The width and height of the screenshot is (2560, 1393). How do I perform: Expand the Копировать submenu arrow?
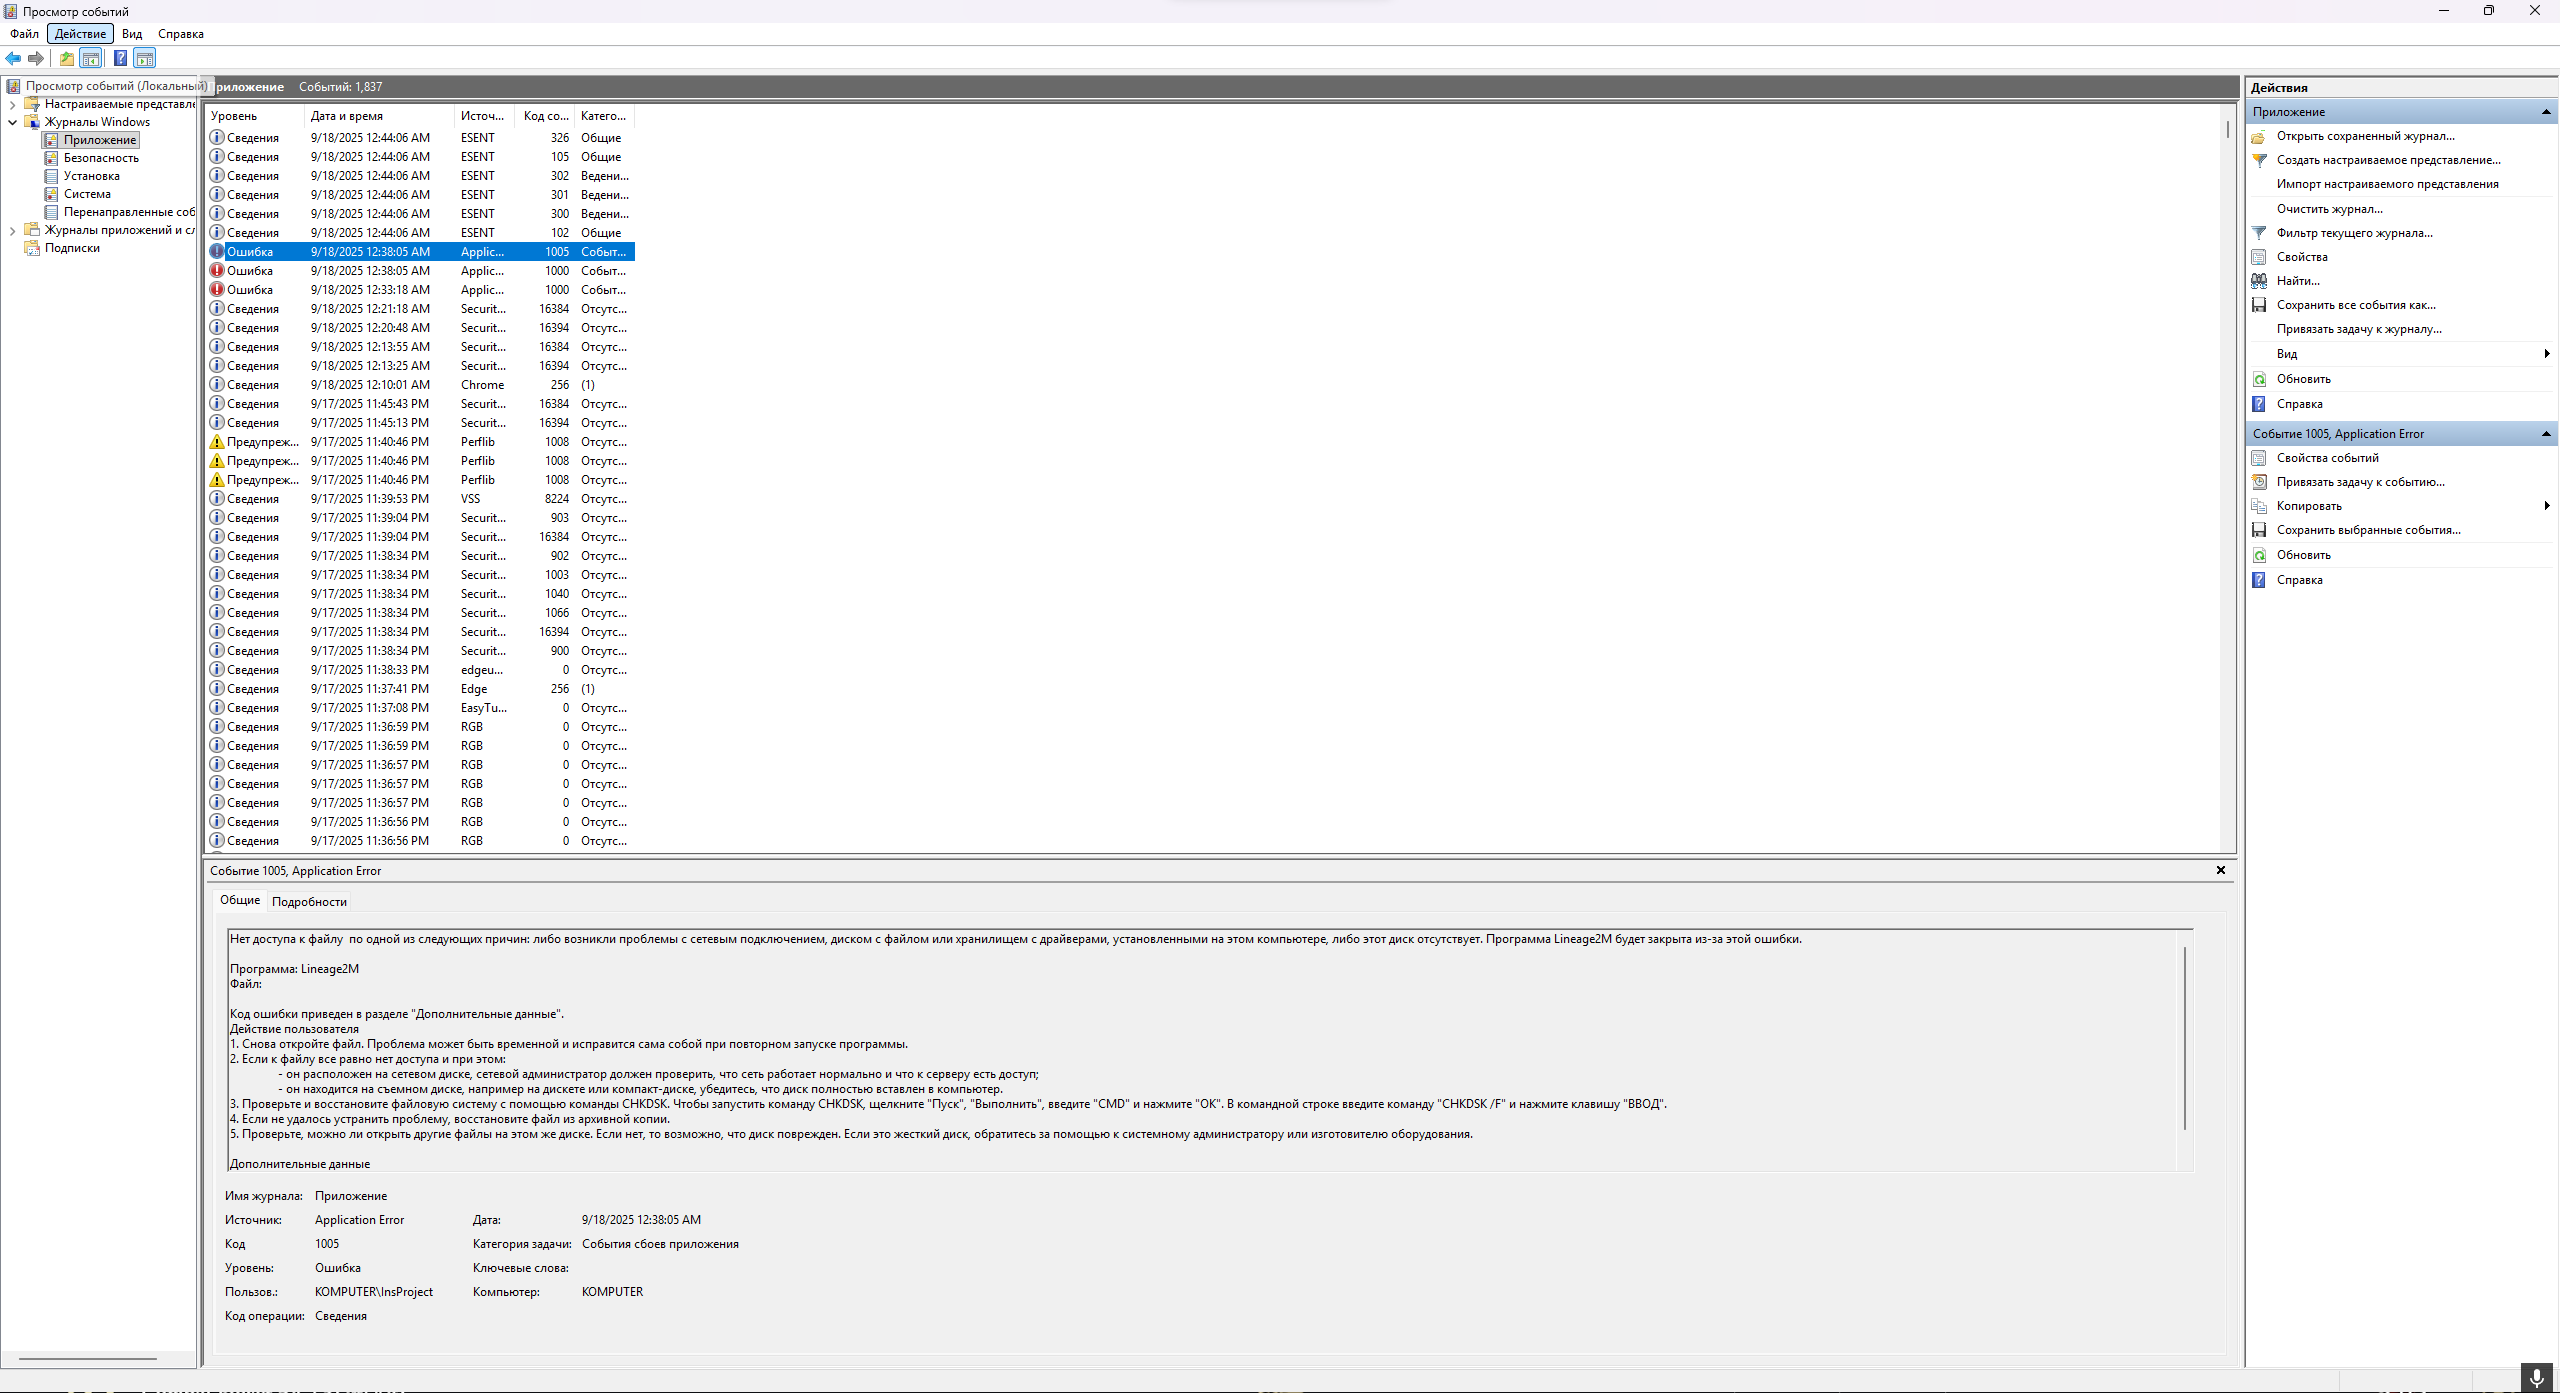[2546, 506]
